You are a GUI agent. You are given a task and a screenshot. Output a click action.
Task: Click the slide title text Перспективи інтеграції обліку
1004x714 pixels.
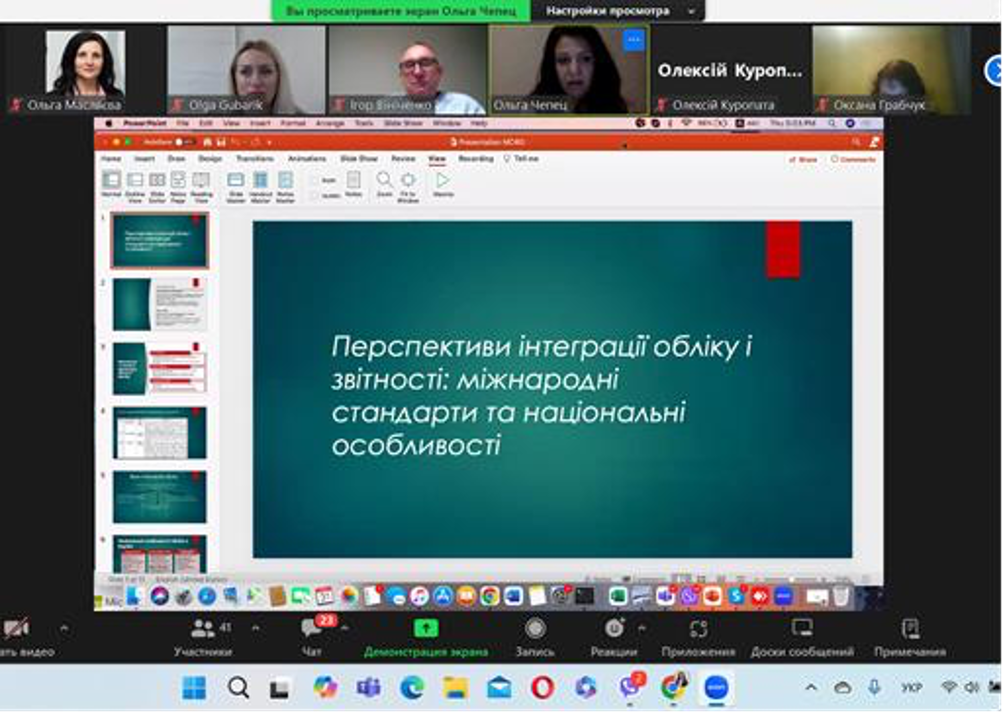[x=542, y=395]
